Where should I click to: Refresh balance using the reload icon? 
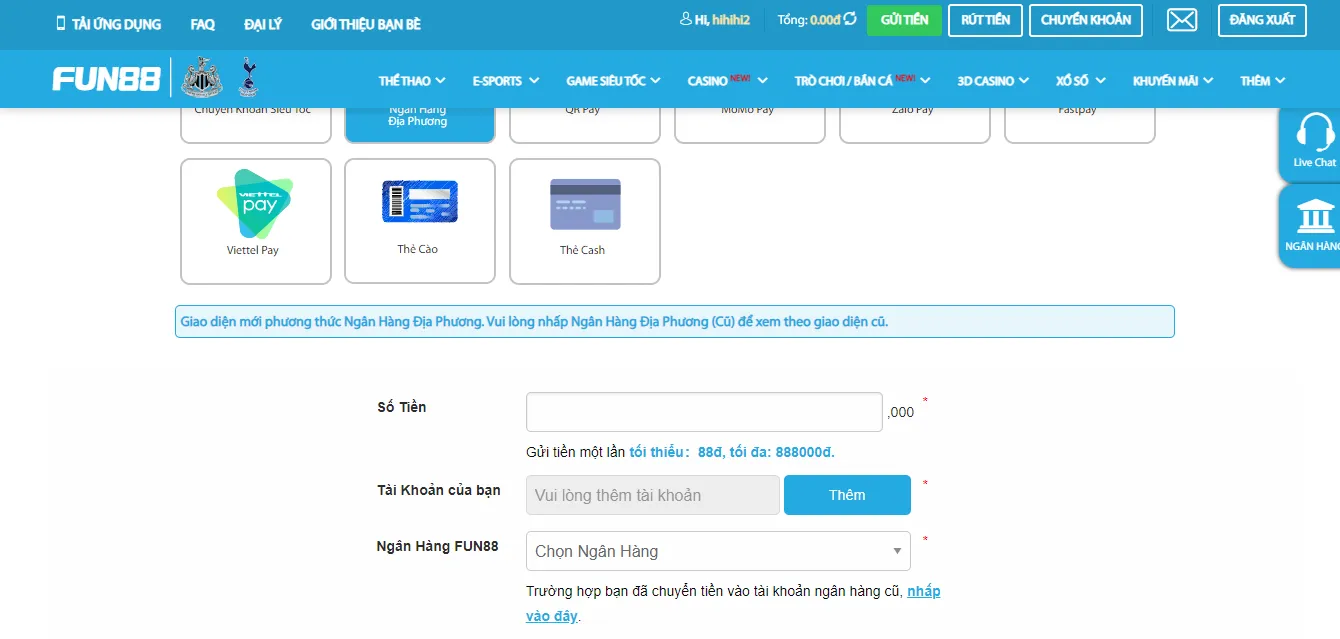[850, 19]
